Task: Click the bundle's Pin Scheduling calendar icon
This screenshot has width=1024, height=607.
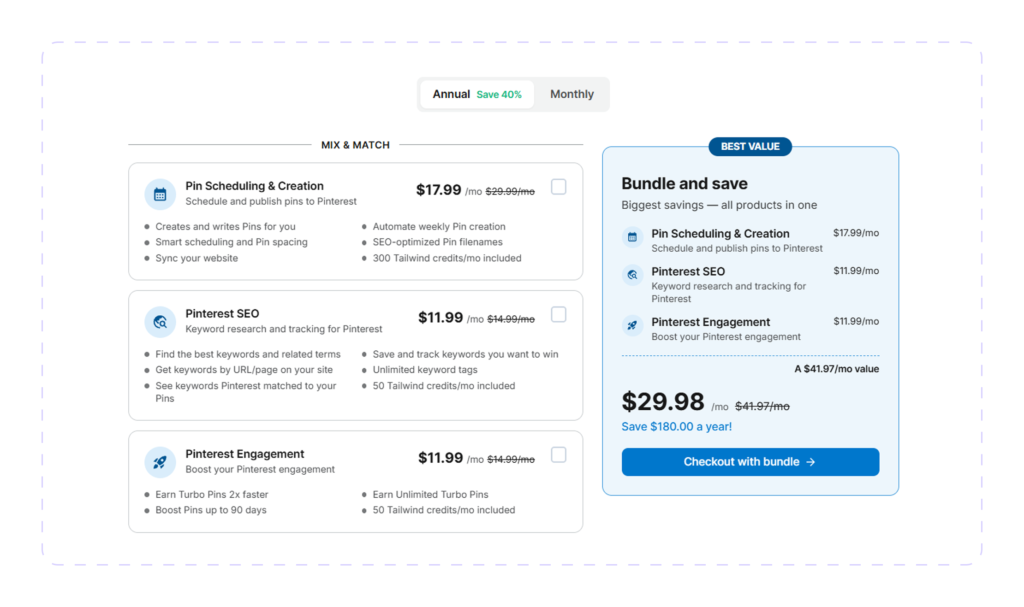Action: (x=632, y=237)
